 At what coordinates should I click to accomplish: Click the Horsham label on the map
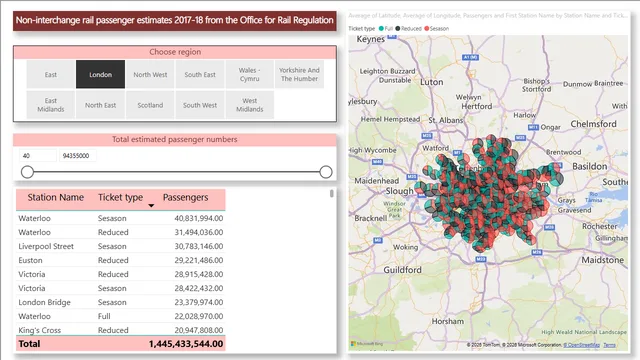[447, 321]
